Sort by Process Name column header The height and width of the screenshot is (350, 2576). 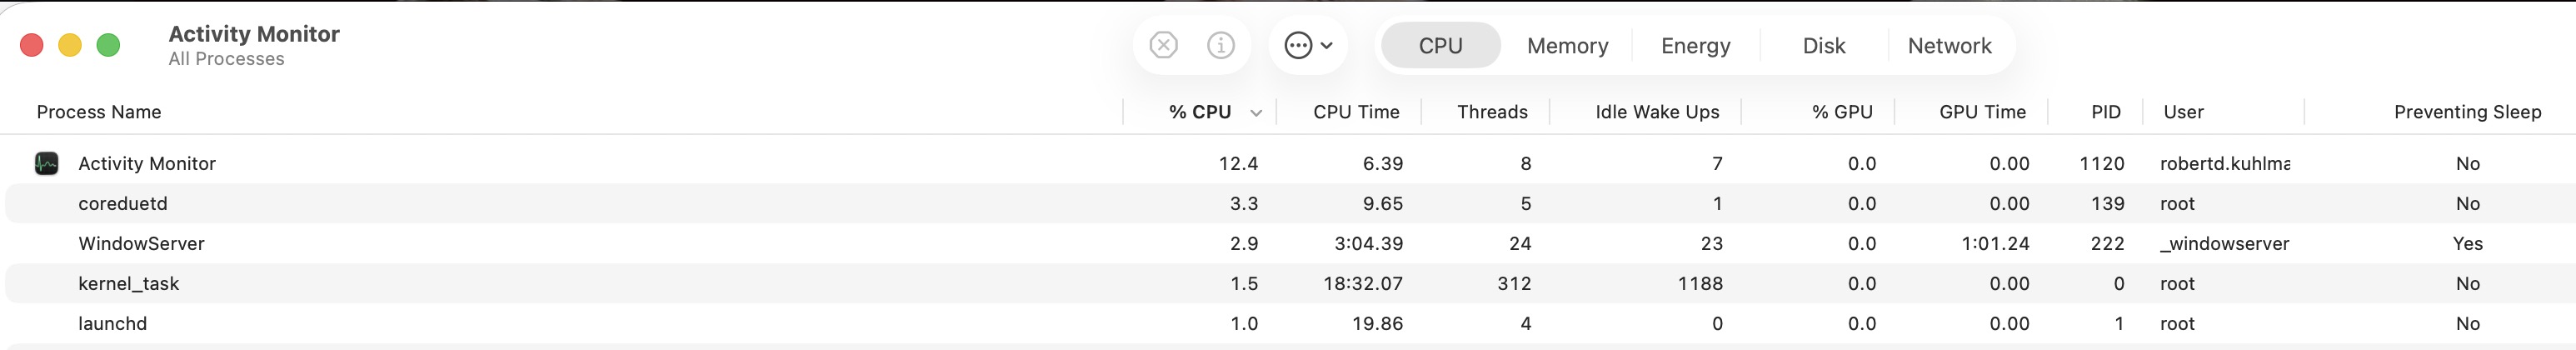(x=99, y=112)
